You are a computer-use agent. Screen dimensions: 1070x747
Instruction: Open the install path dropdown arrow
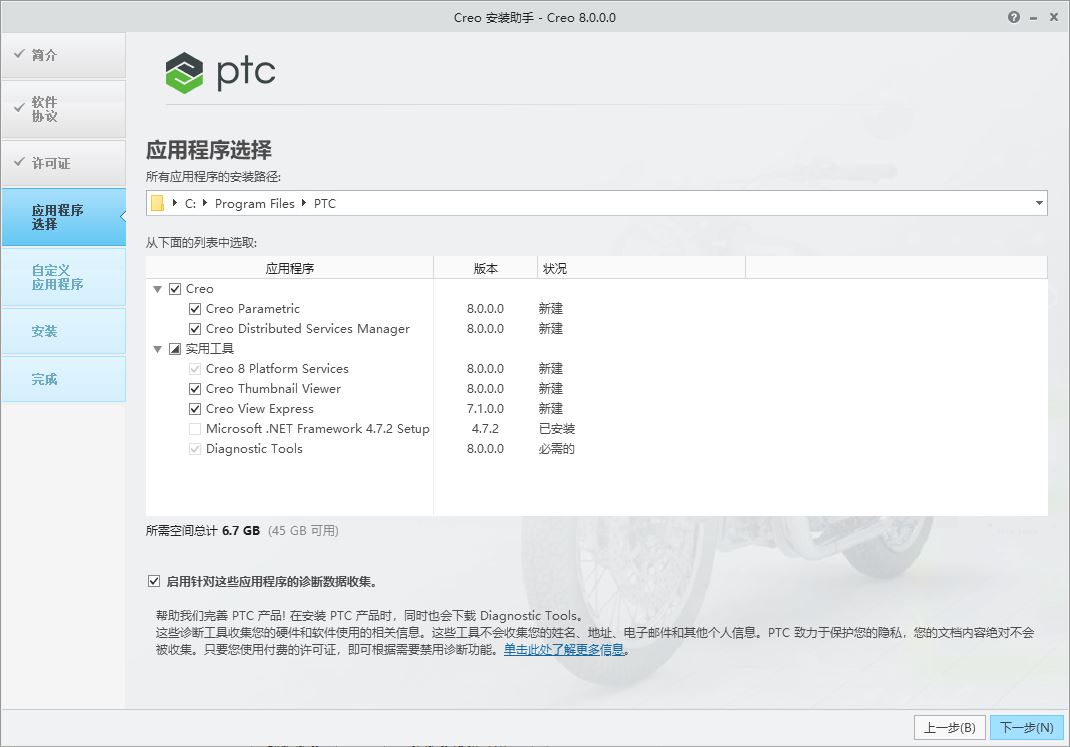tap(1039, 203)
